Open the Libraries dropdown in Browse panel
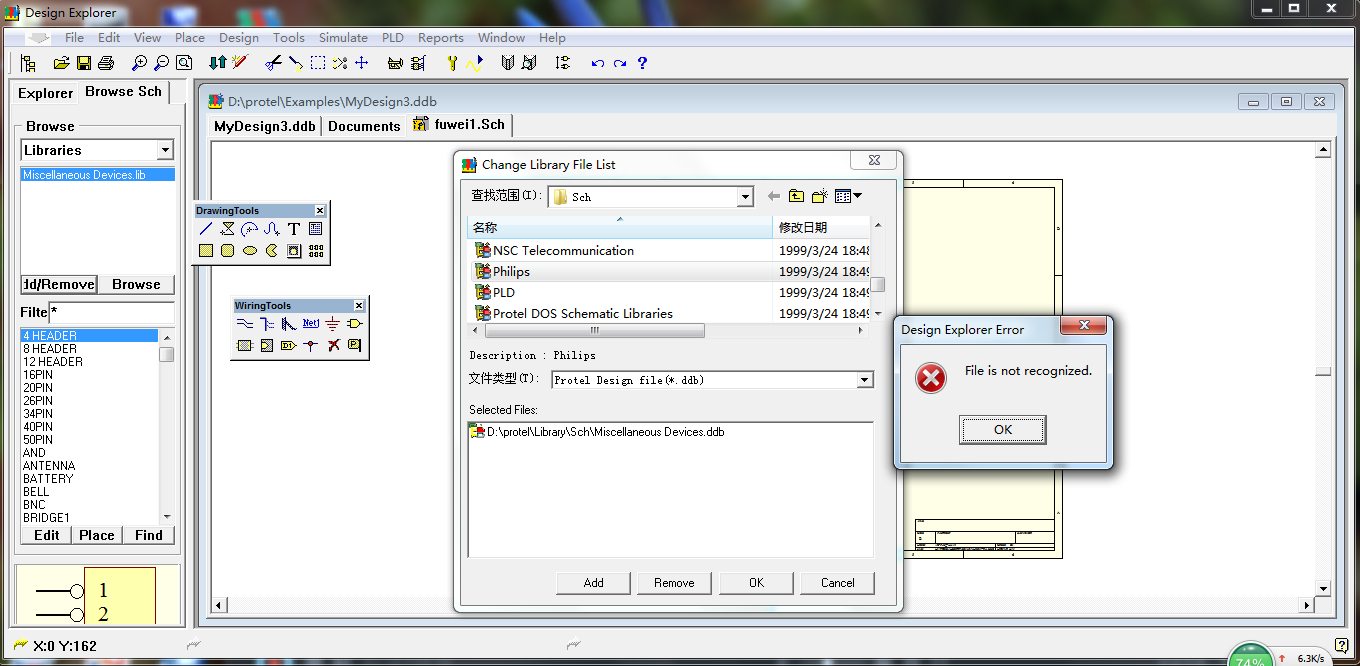The height and width of the screenshot is (666, 1360). [165, 150]
